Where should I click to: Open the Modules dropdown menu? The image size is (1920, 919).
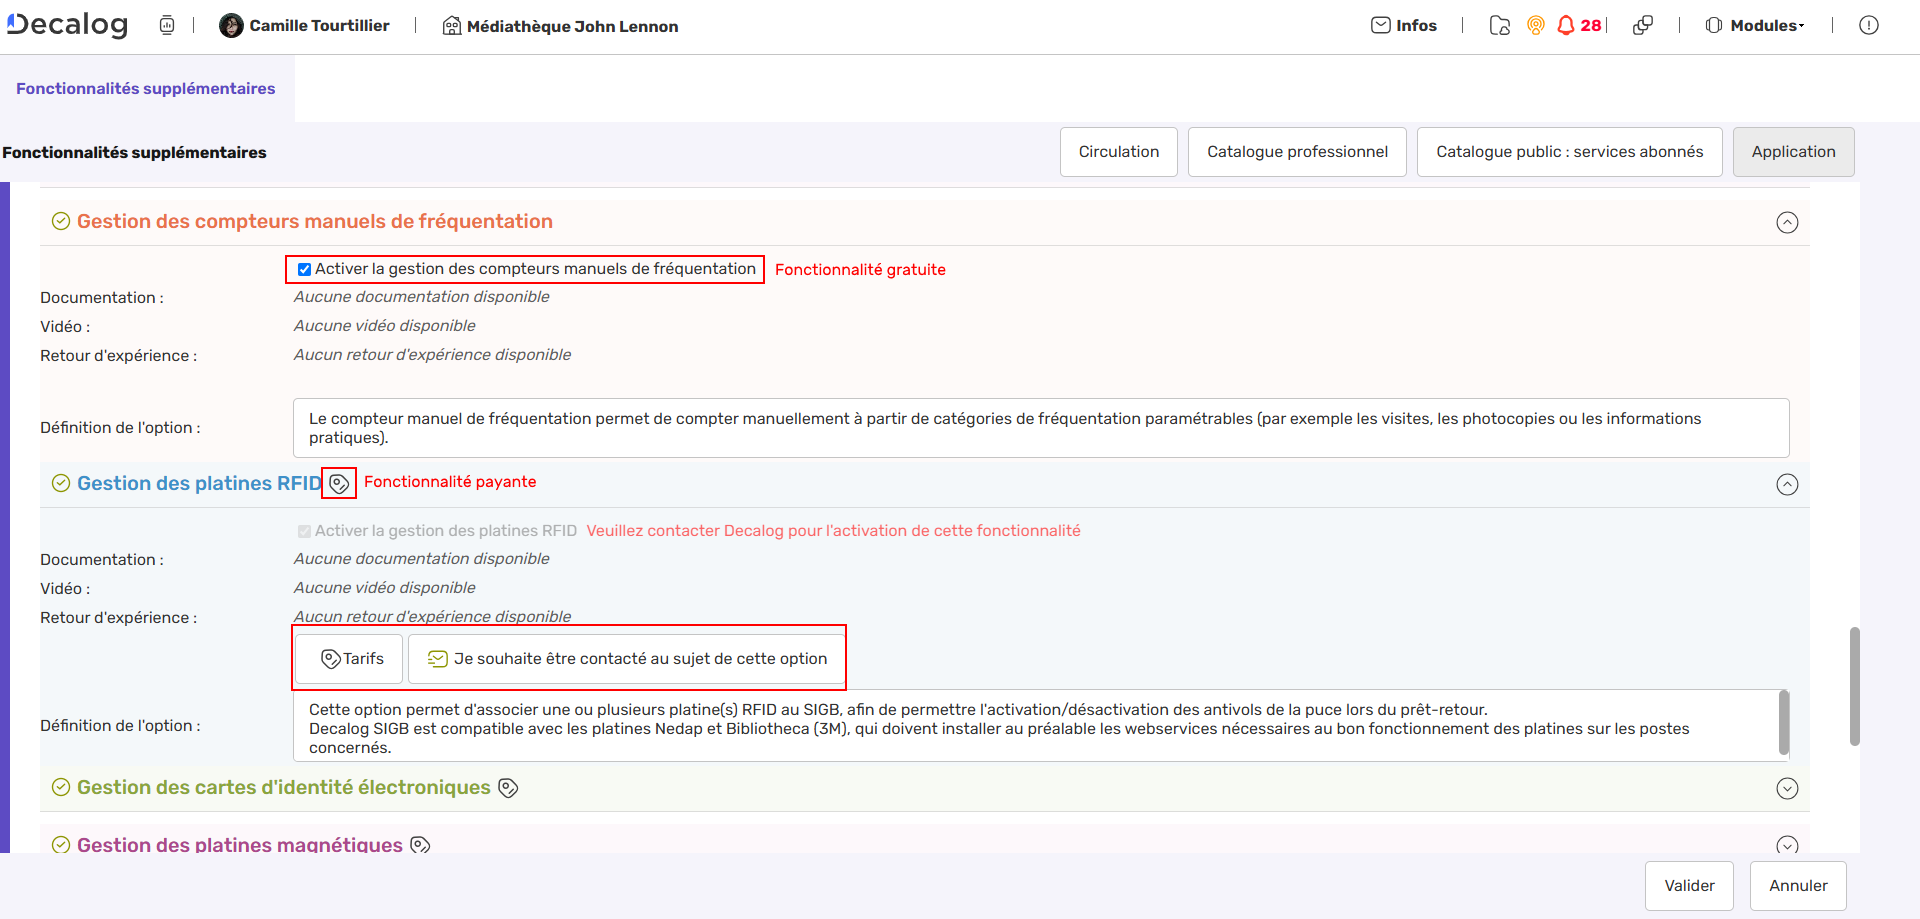(1756, 25)
